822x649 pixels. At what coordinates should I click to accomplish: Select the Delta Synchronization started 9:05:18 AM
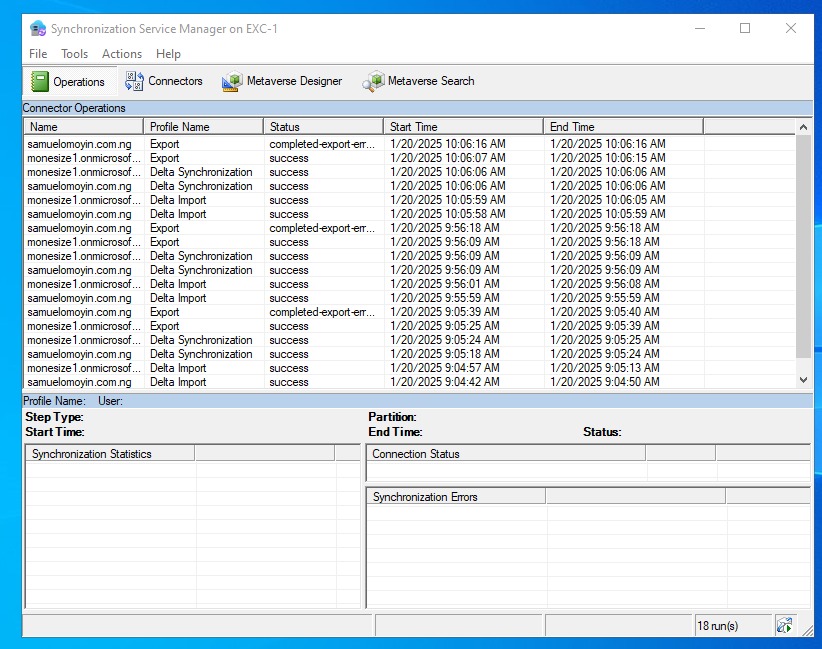coord(409,354)
